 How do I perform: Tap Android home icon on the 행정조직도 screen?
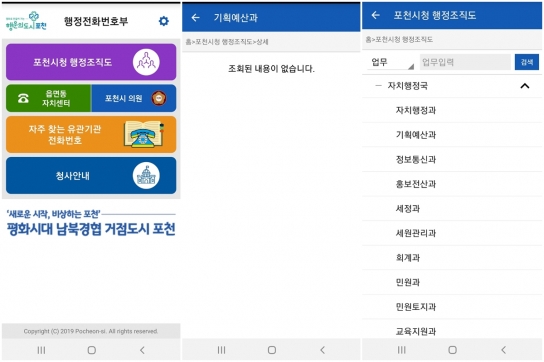tap(452, 350)
